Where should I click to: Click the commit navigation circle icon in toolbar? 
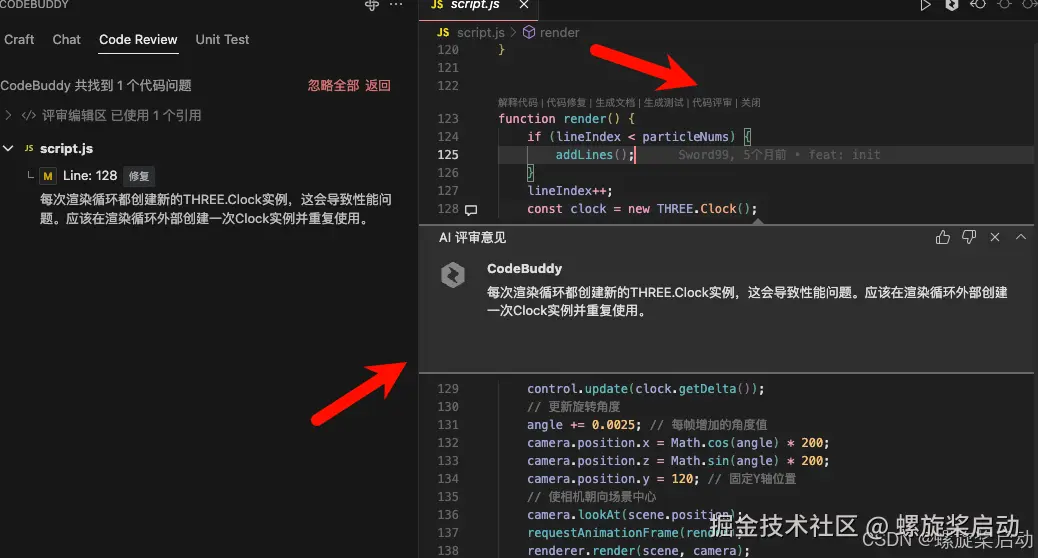1004,5
